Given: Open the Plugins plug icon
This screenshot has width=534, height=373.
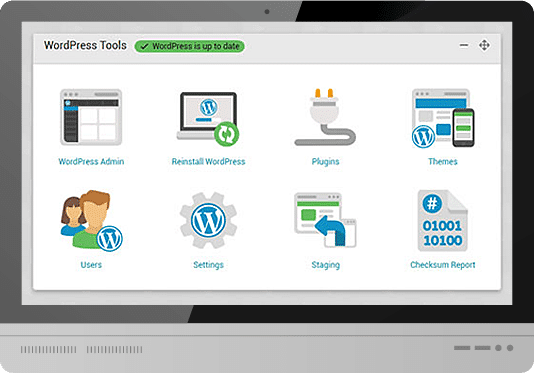Looking at the screenshot, I should 325,117.
